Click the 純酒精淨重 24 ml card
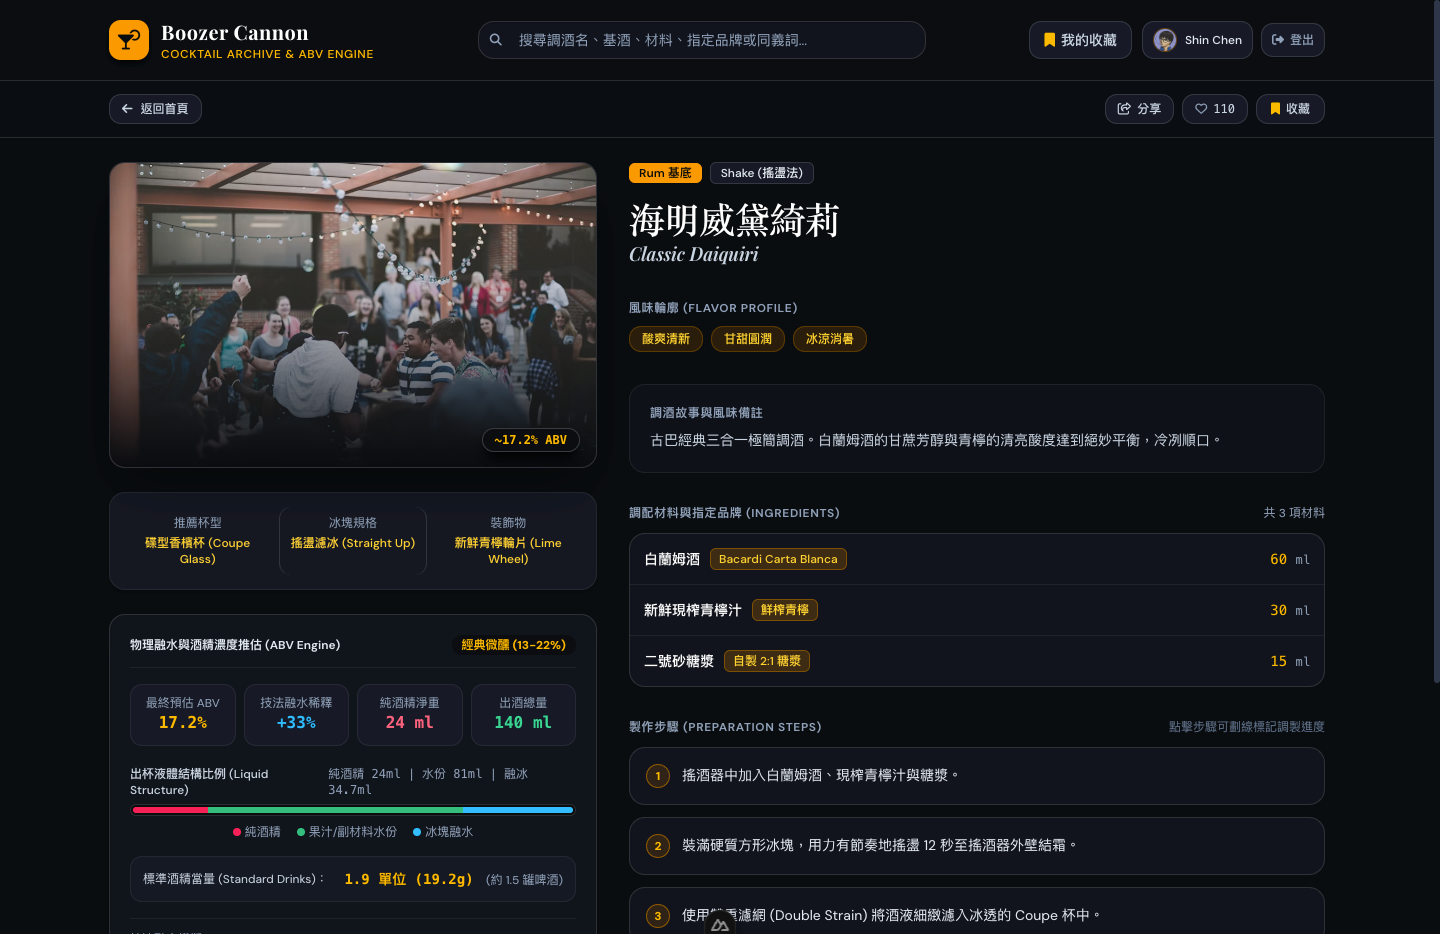Viewport: 1440px width, 934px height. click(410, 715)
